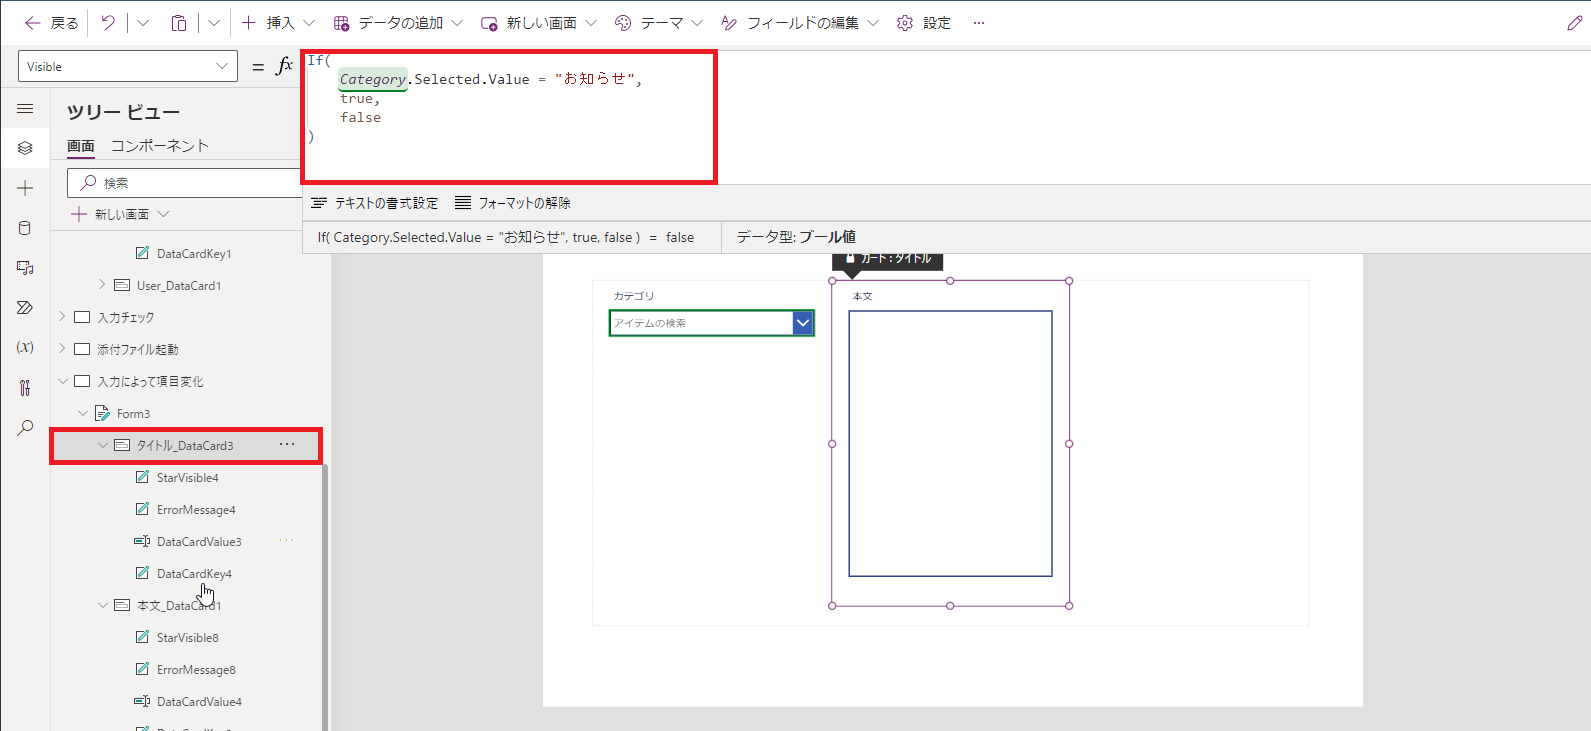
Task: Open the Insert plus pane icon
Action: (x=25, y=188)
